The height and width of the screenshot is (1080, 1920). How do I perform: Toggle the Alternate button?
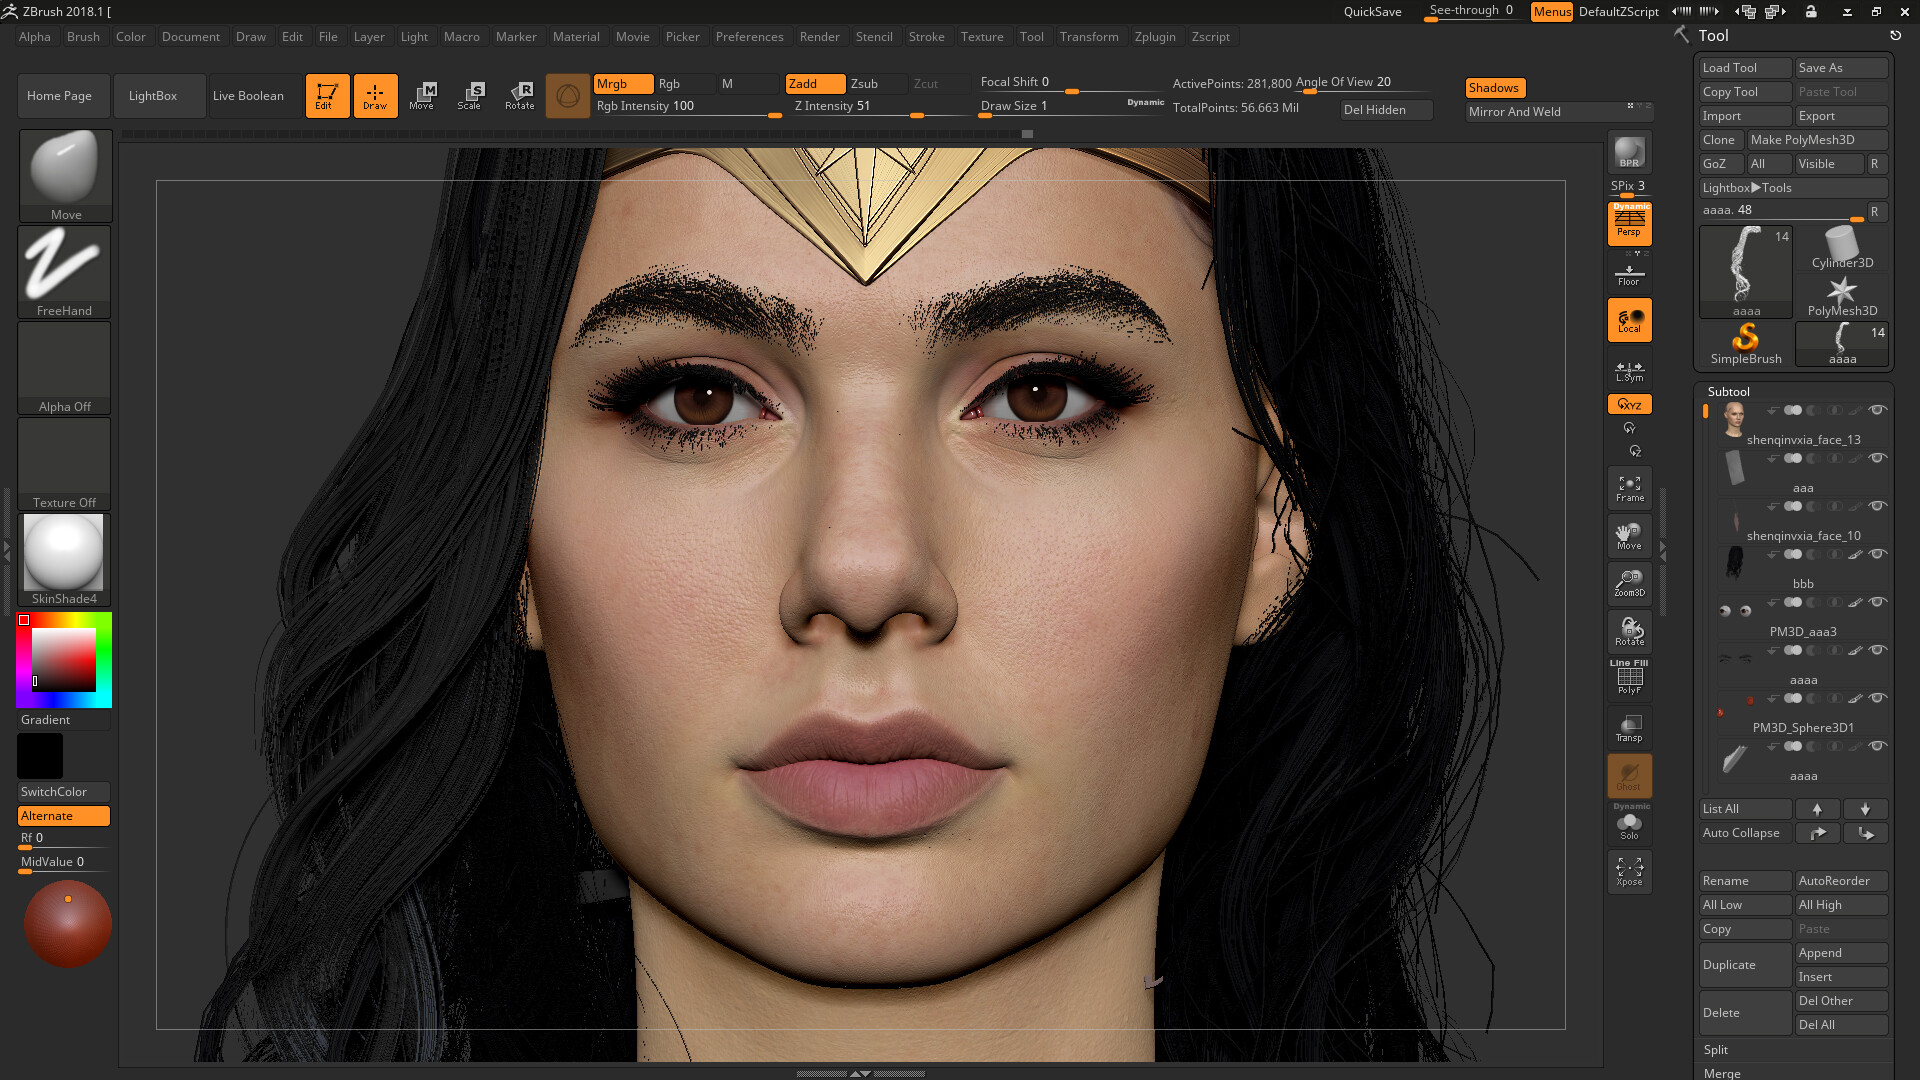64,816
